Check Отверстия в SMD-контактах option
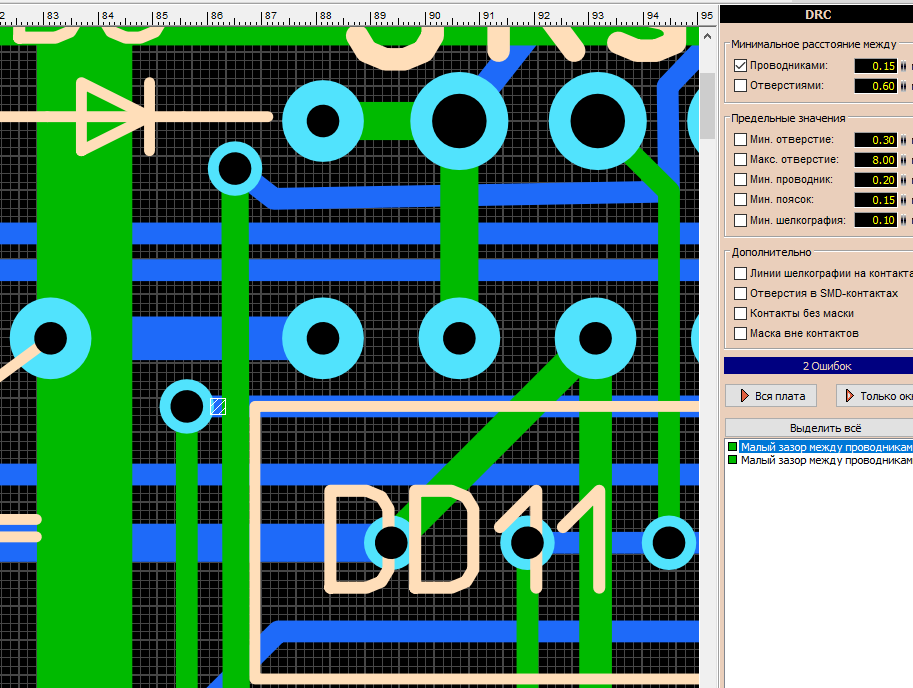Image resolution: width=913 pixels, height=688 pixels. [740, 293]
